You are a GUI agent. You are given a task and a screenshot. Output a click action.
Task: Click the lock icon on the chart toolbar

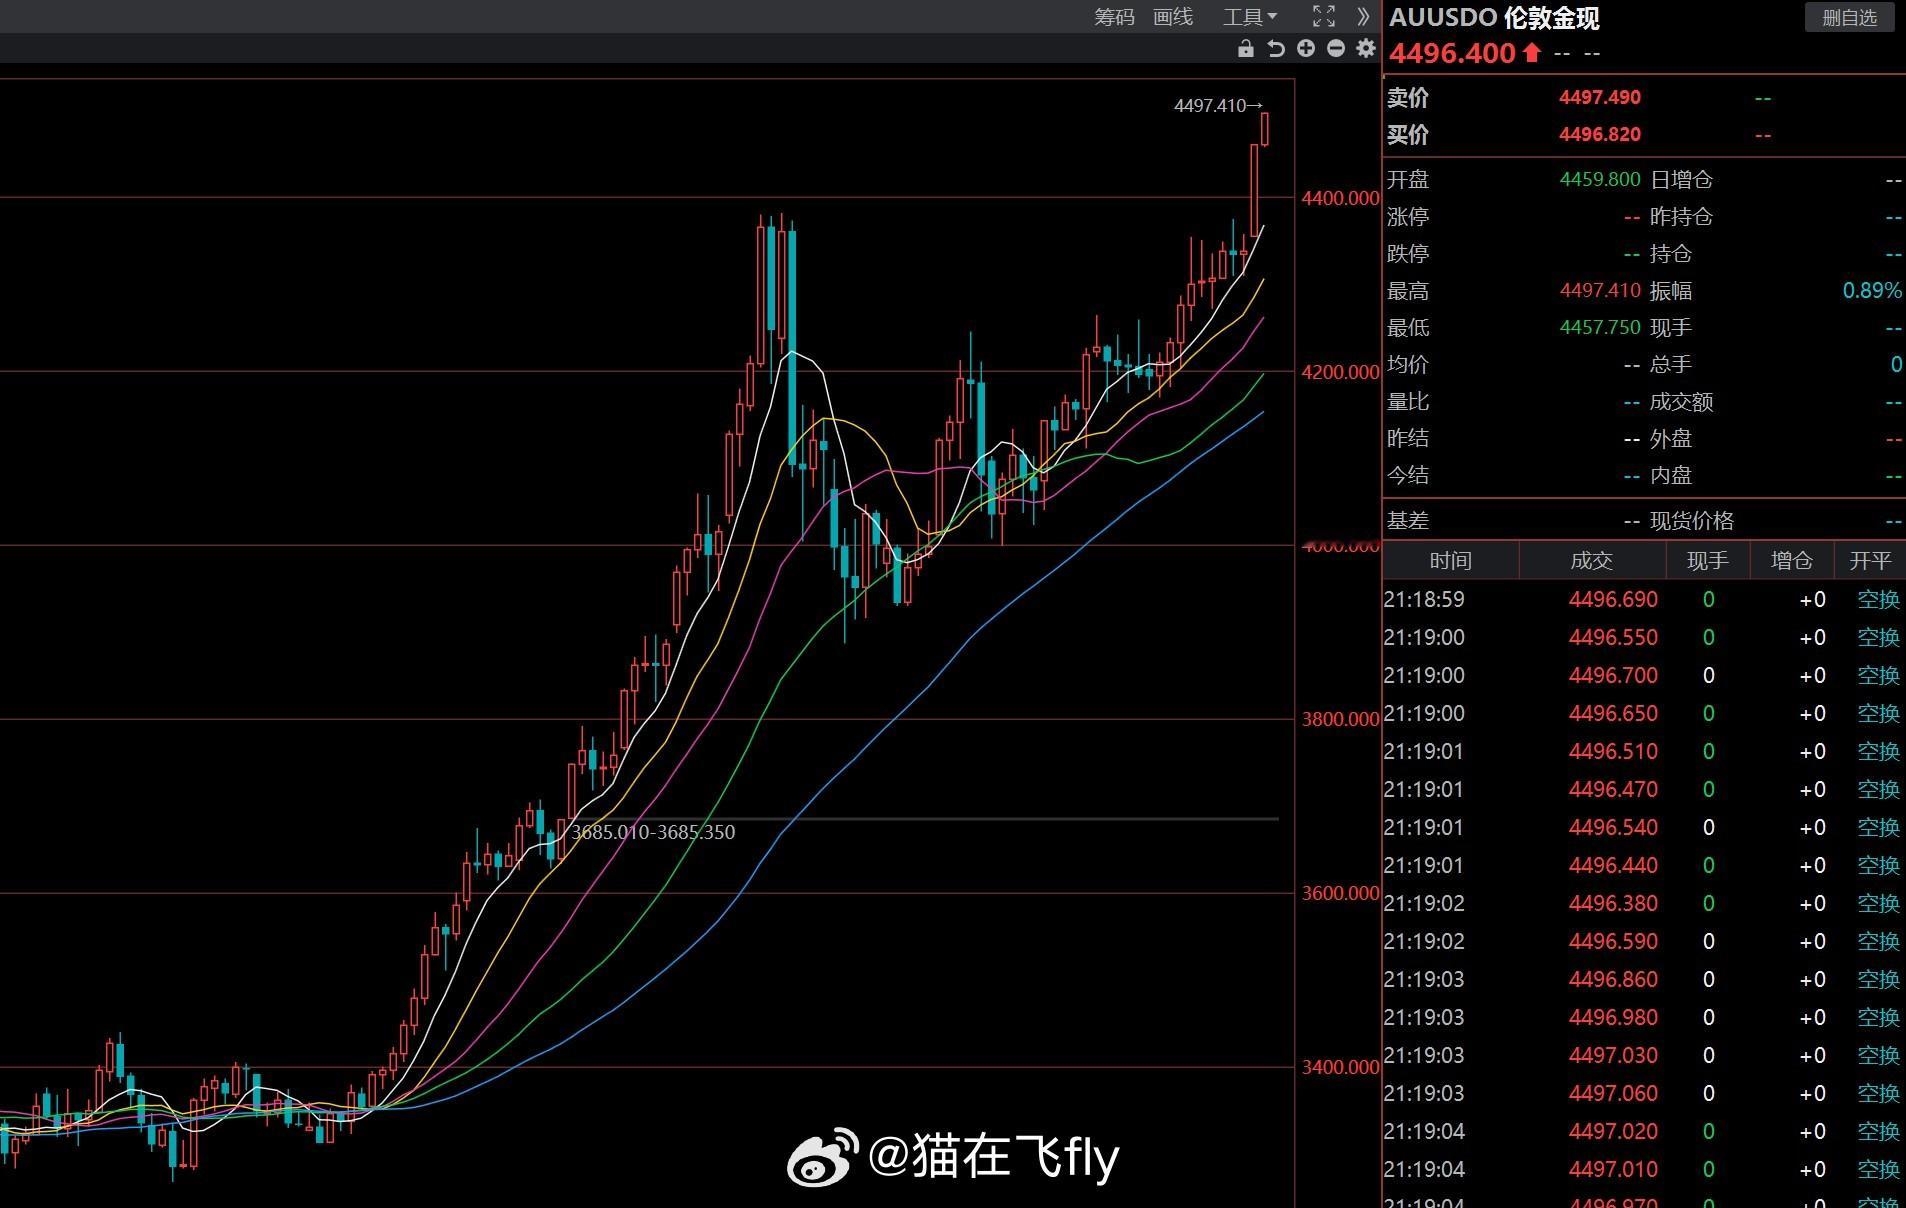pos(1246,48)
